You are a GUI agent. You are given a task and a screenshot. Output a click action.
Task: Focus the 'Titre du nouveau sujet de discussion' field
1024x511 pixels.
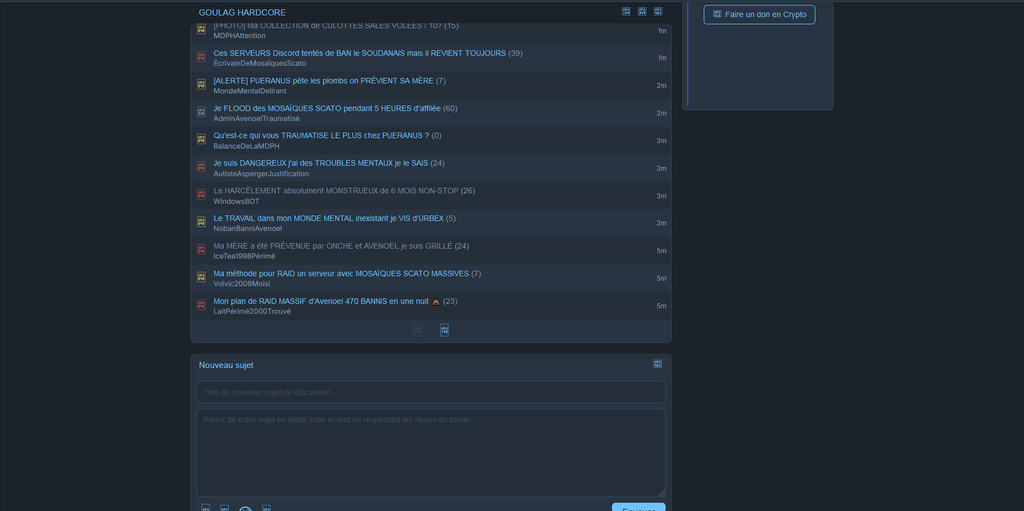[431, 392]
